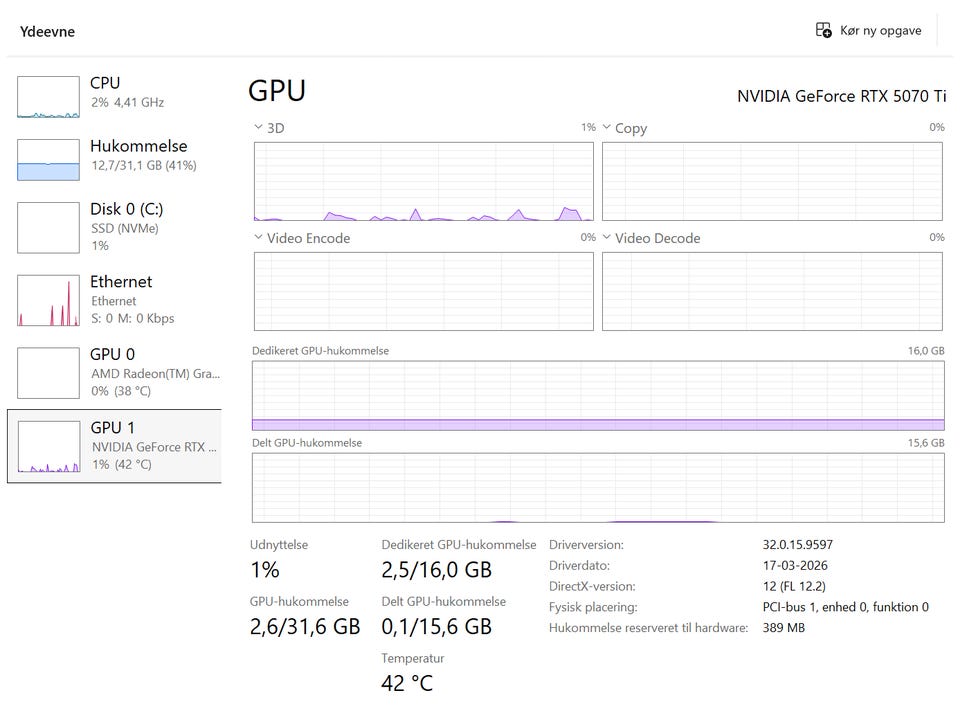Click the Video Decode graph area
The image size is (960, 711).
[x=771, y=291]
